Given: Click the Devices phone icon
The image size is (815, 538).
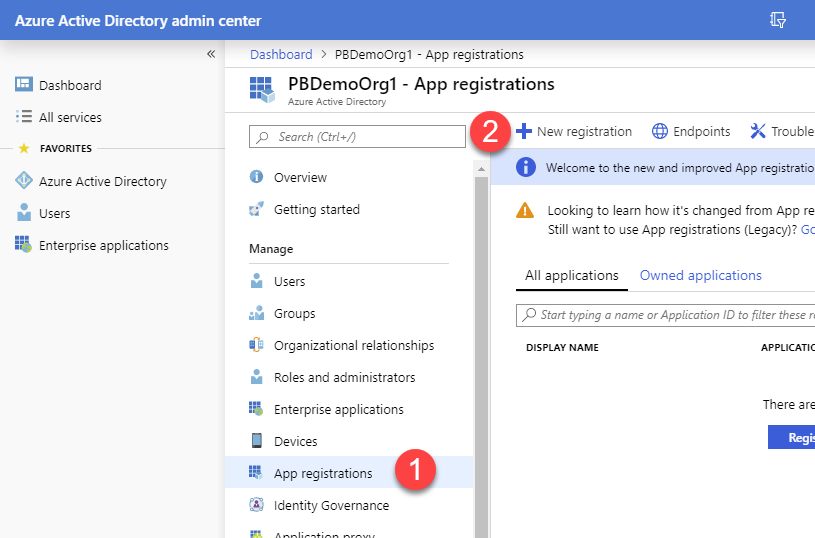Looking at the screenshot, I should point(256,441).
